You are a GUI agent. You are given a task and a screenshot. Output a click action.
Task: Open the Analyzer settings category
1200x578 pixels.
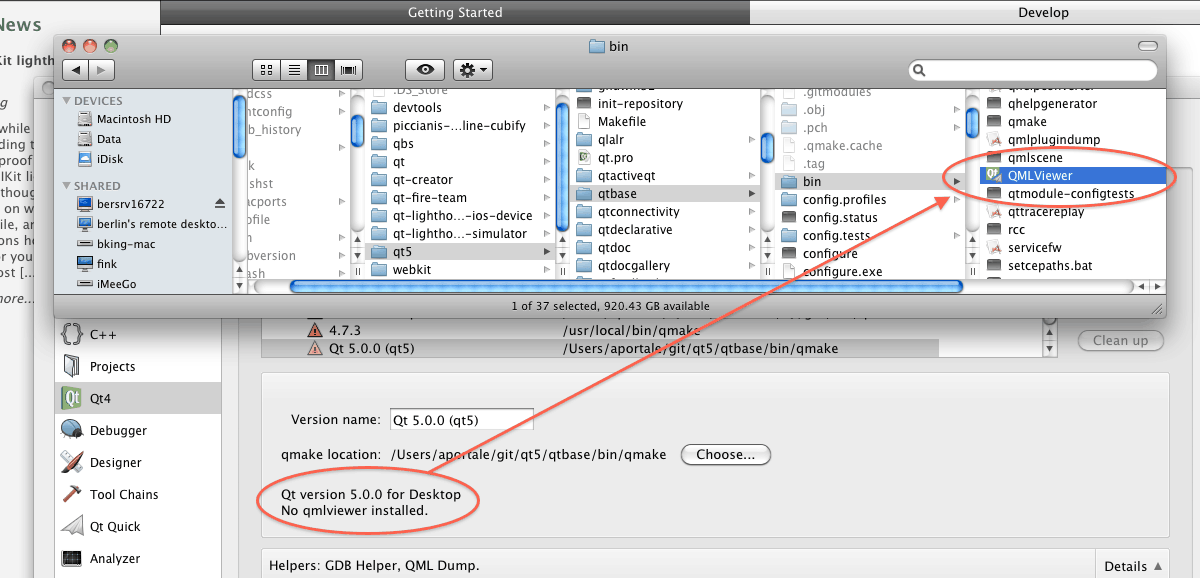[115, 558]
